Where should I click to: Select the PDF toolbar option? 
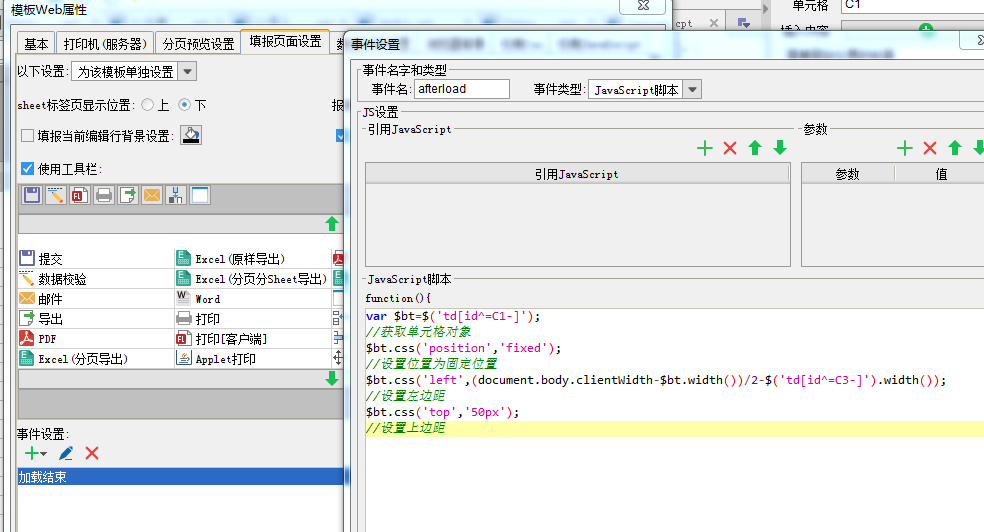coord(95,339)
